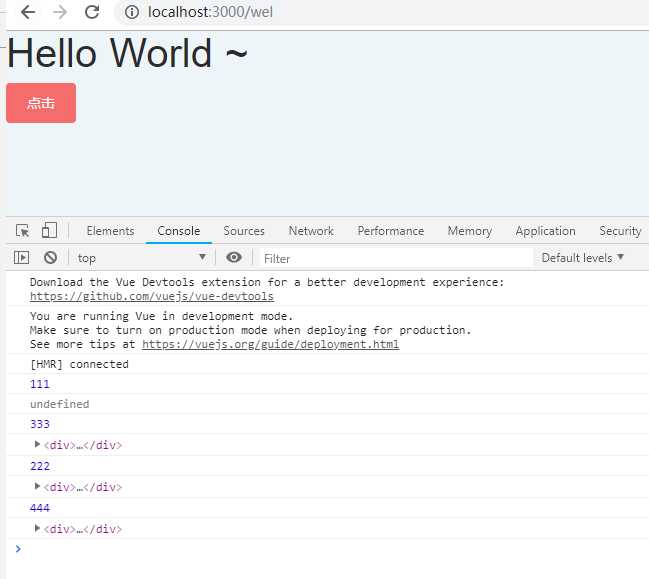
Task: Open the Sources tab
Action: [x=244, y=231]
